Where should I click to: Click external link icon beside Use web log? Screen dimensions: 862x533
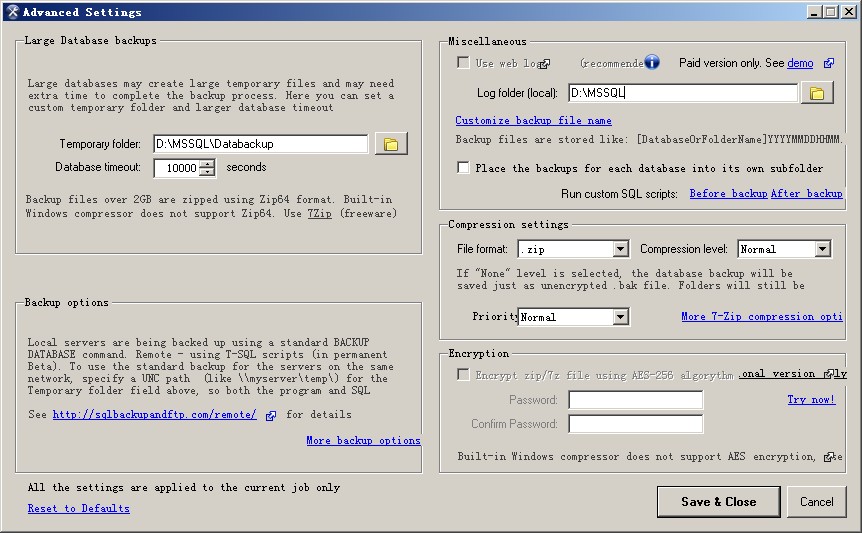pyautogui.click(x=545, y=64)
